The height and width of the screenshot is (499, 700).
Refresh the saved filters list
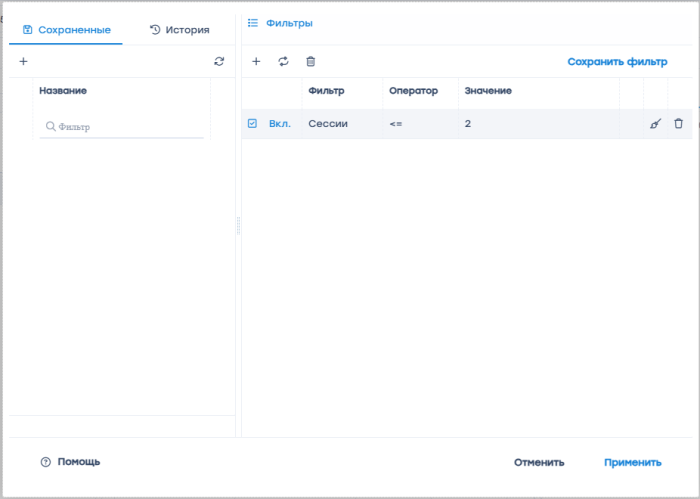coord(219,62)
